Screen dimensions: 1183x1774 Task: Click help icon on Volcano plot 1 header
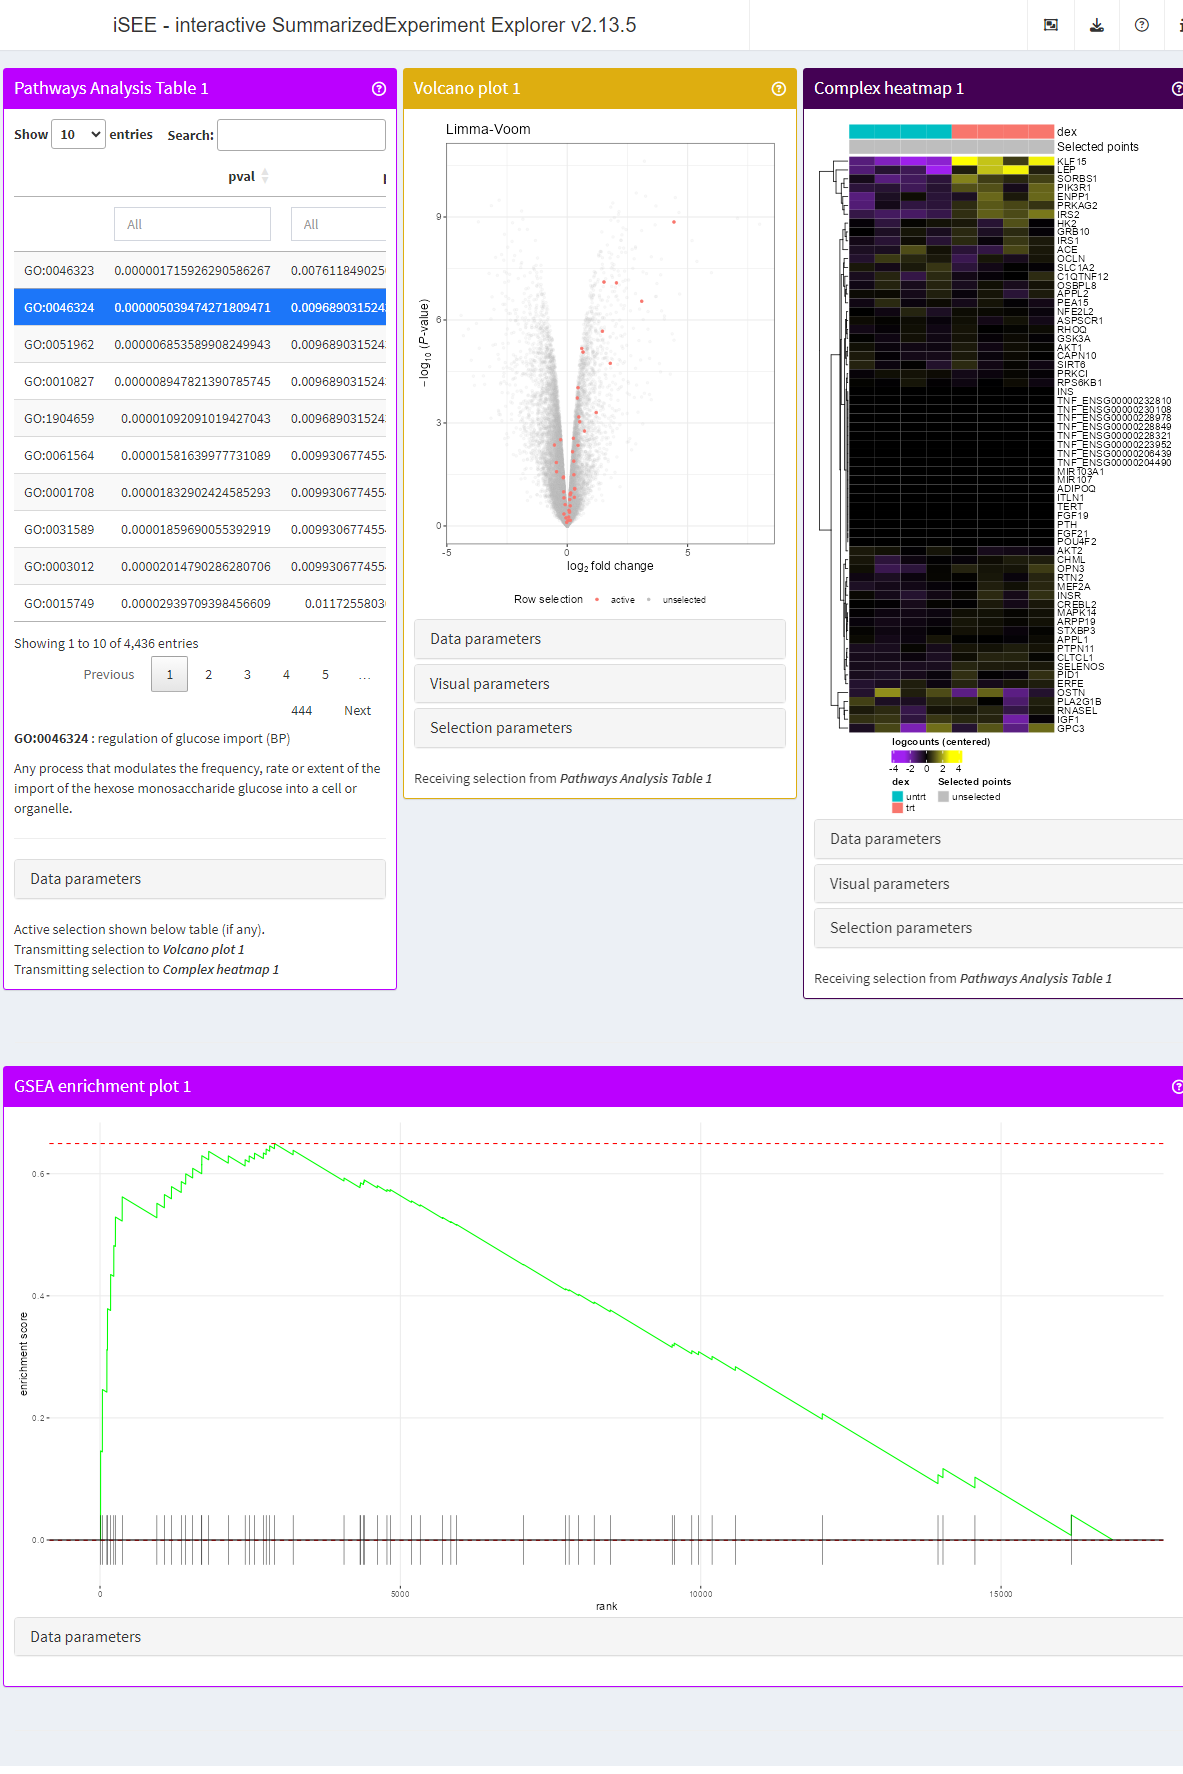coord(779,89)
